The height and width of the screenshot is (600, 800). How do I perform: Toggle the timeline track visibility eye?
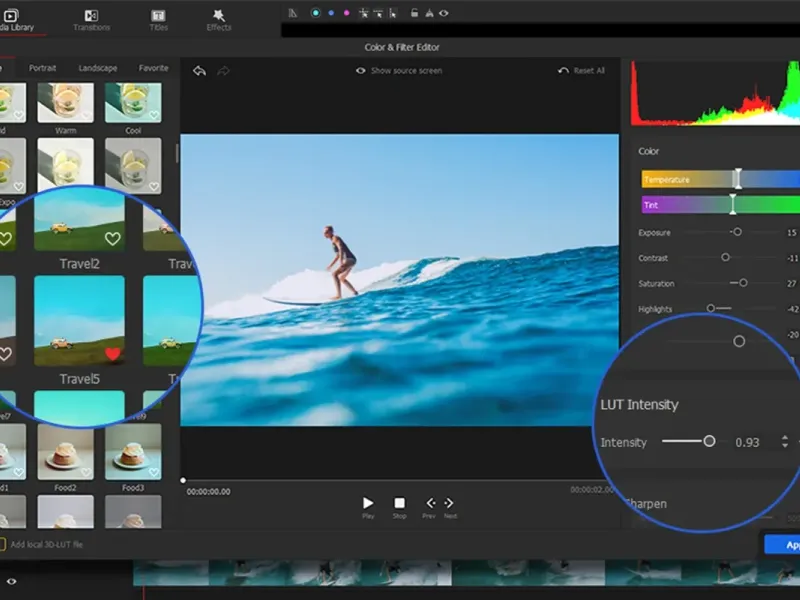tap(12, 580)
